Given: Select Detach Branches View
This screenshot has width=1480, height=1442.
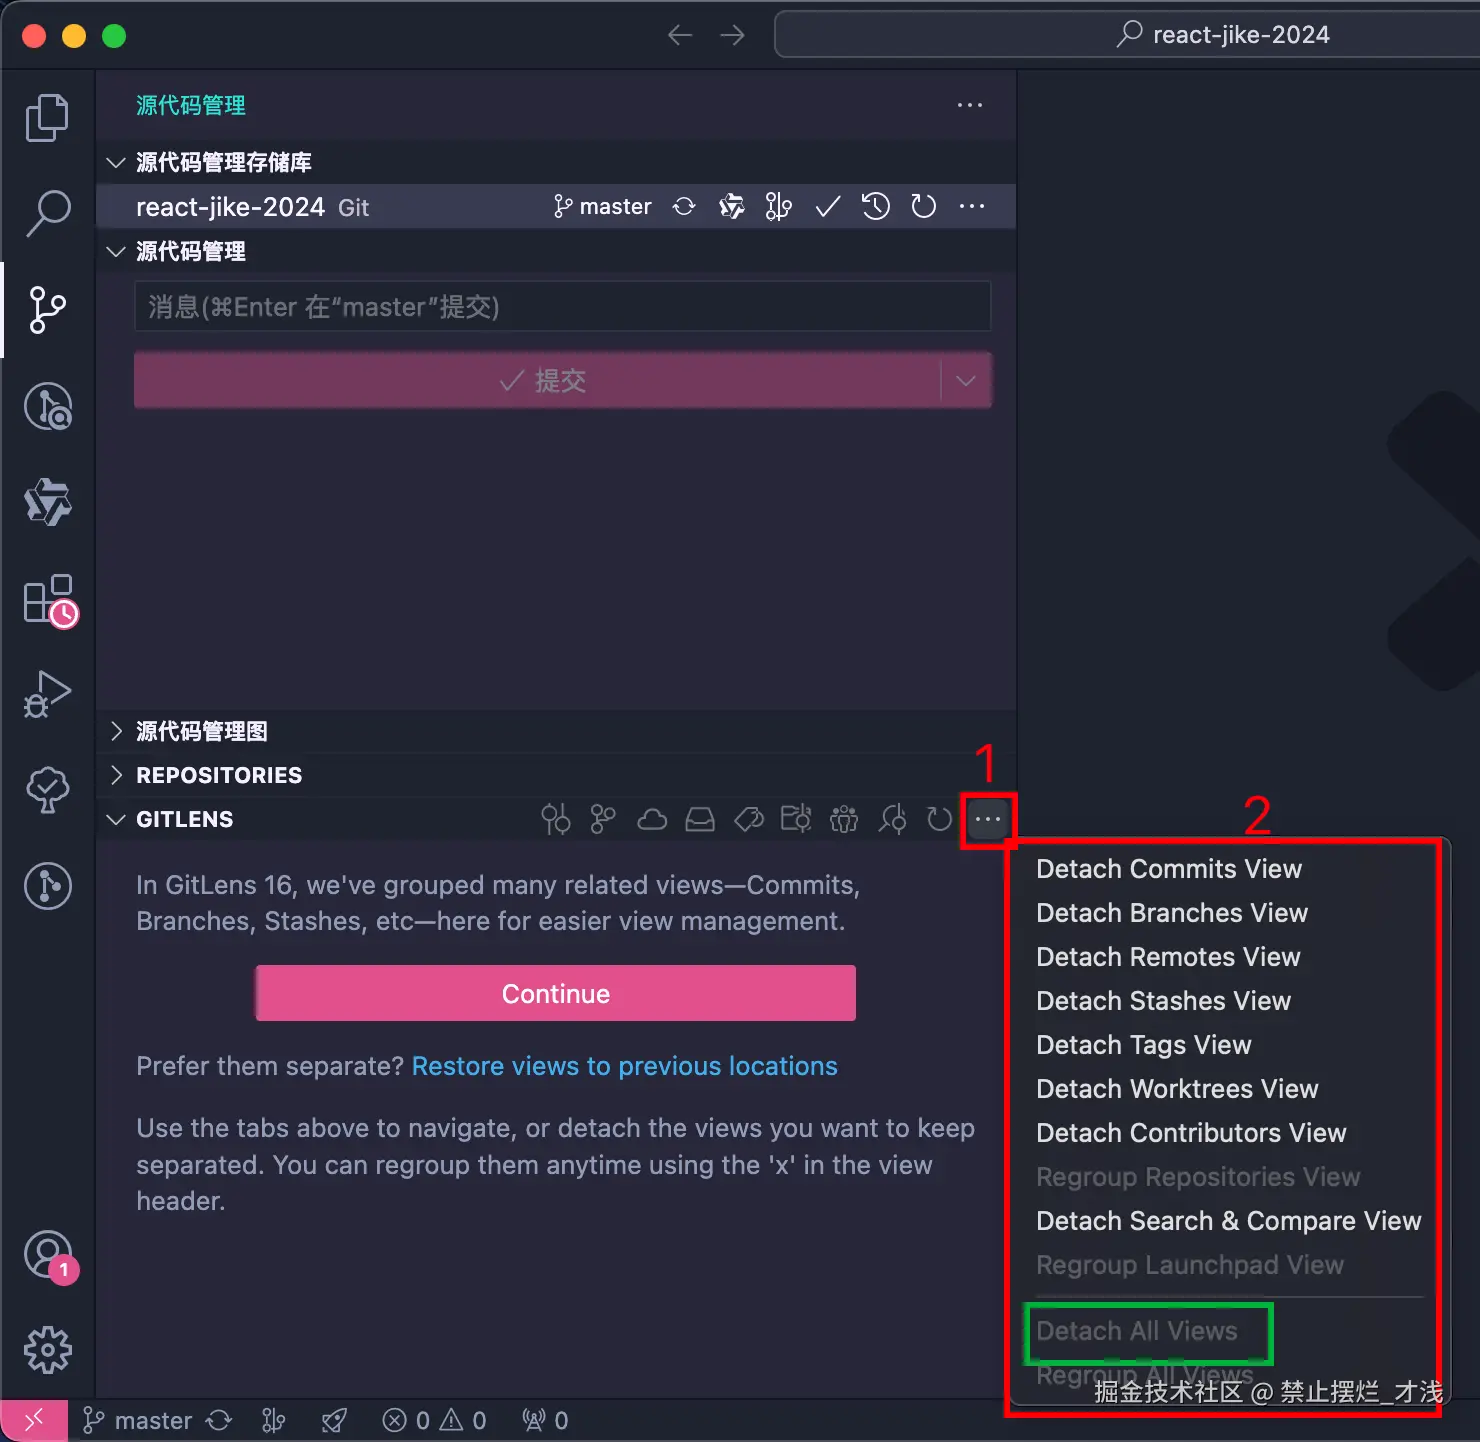Looking at the screenshot, I should click(1172, 913).
